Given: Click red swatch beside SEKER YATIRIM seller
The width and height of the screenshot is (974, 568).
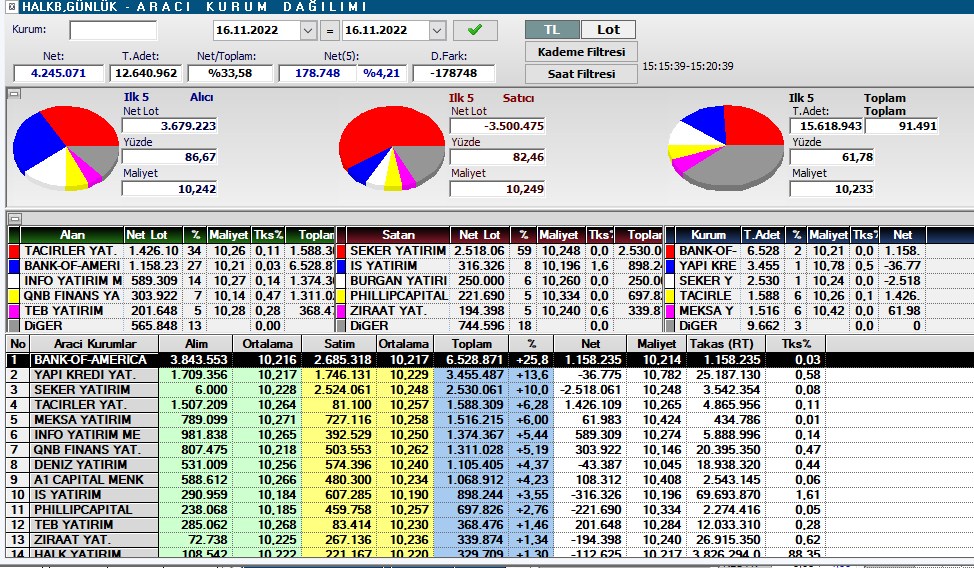Looking at the screenshot, I should tap(340, 250).
